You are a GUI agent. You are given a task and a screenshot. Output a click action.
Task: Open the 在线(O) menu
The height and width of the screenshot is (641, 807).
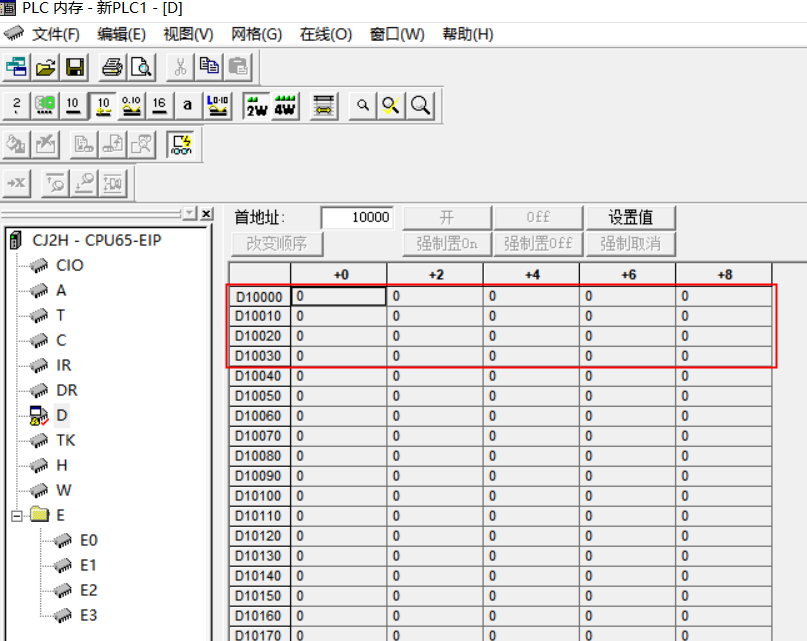coord(326,34)
